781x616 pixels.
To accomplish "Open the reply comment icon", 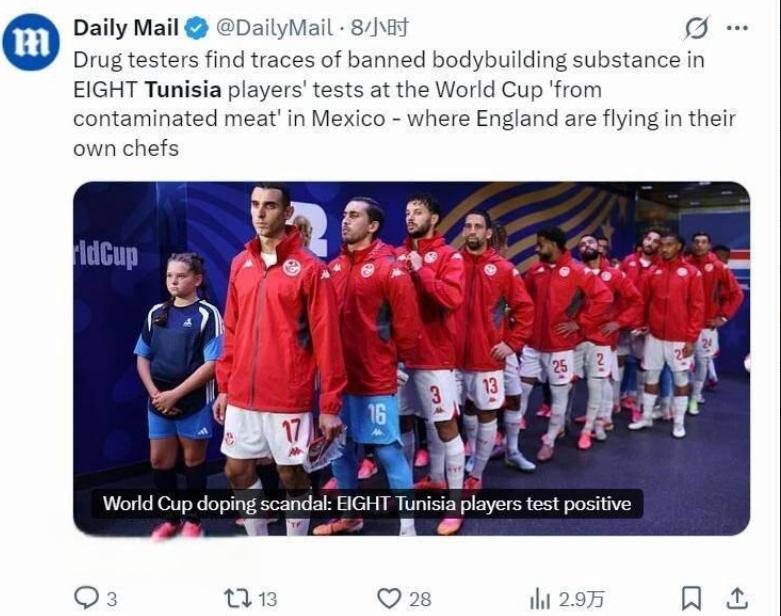I will click(x=86, y=598).
